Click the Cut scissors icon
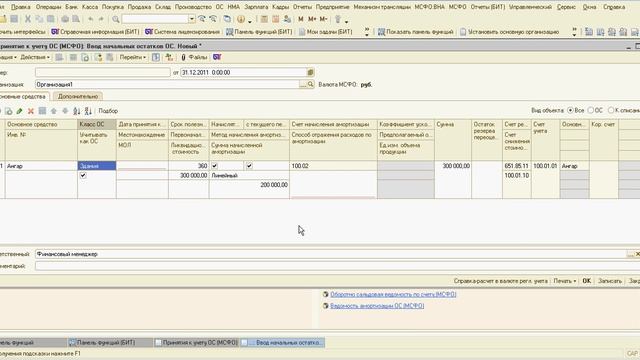The height and width of the screenshot is (360, 640). pos(28,19)
